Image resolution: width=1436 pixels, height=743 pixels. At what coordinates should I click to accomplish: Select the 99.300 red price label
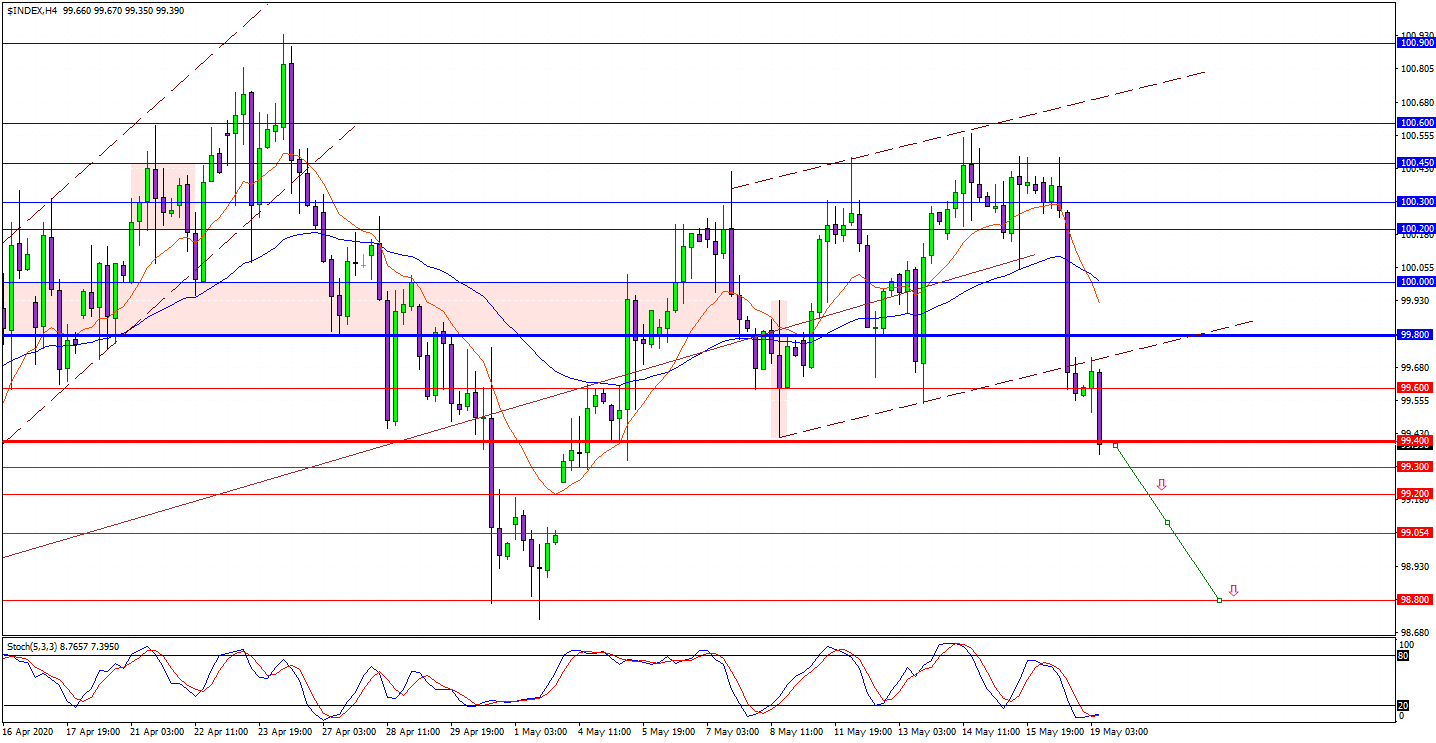point(1417,467)
